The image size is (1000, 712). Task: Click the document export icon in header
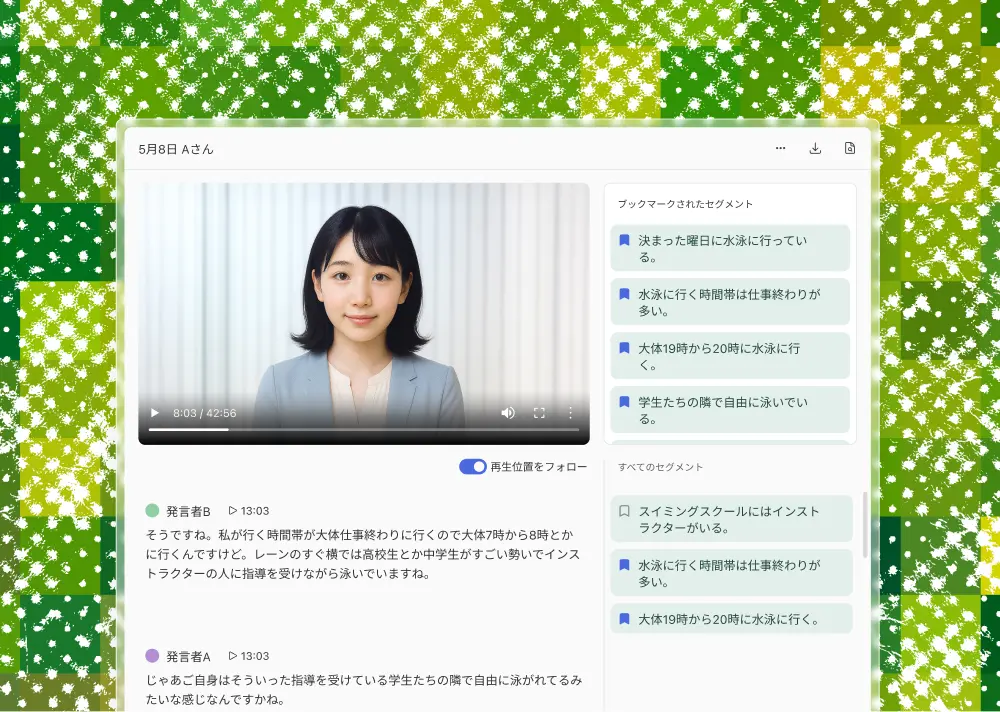tap(850, 148)
